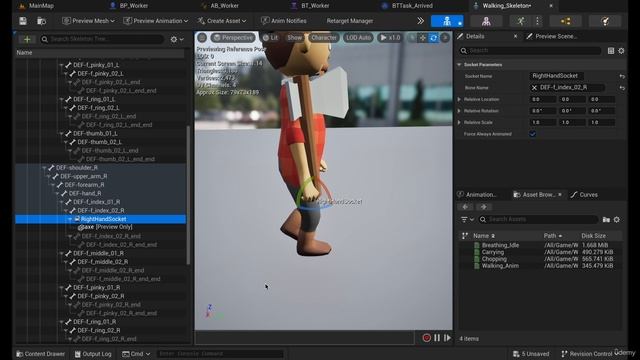The image size is (640, 360).
Task: Open the Curves tab
Action: (584, 195)
